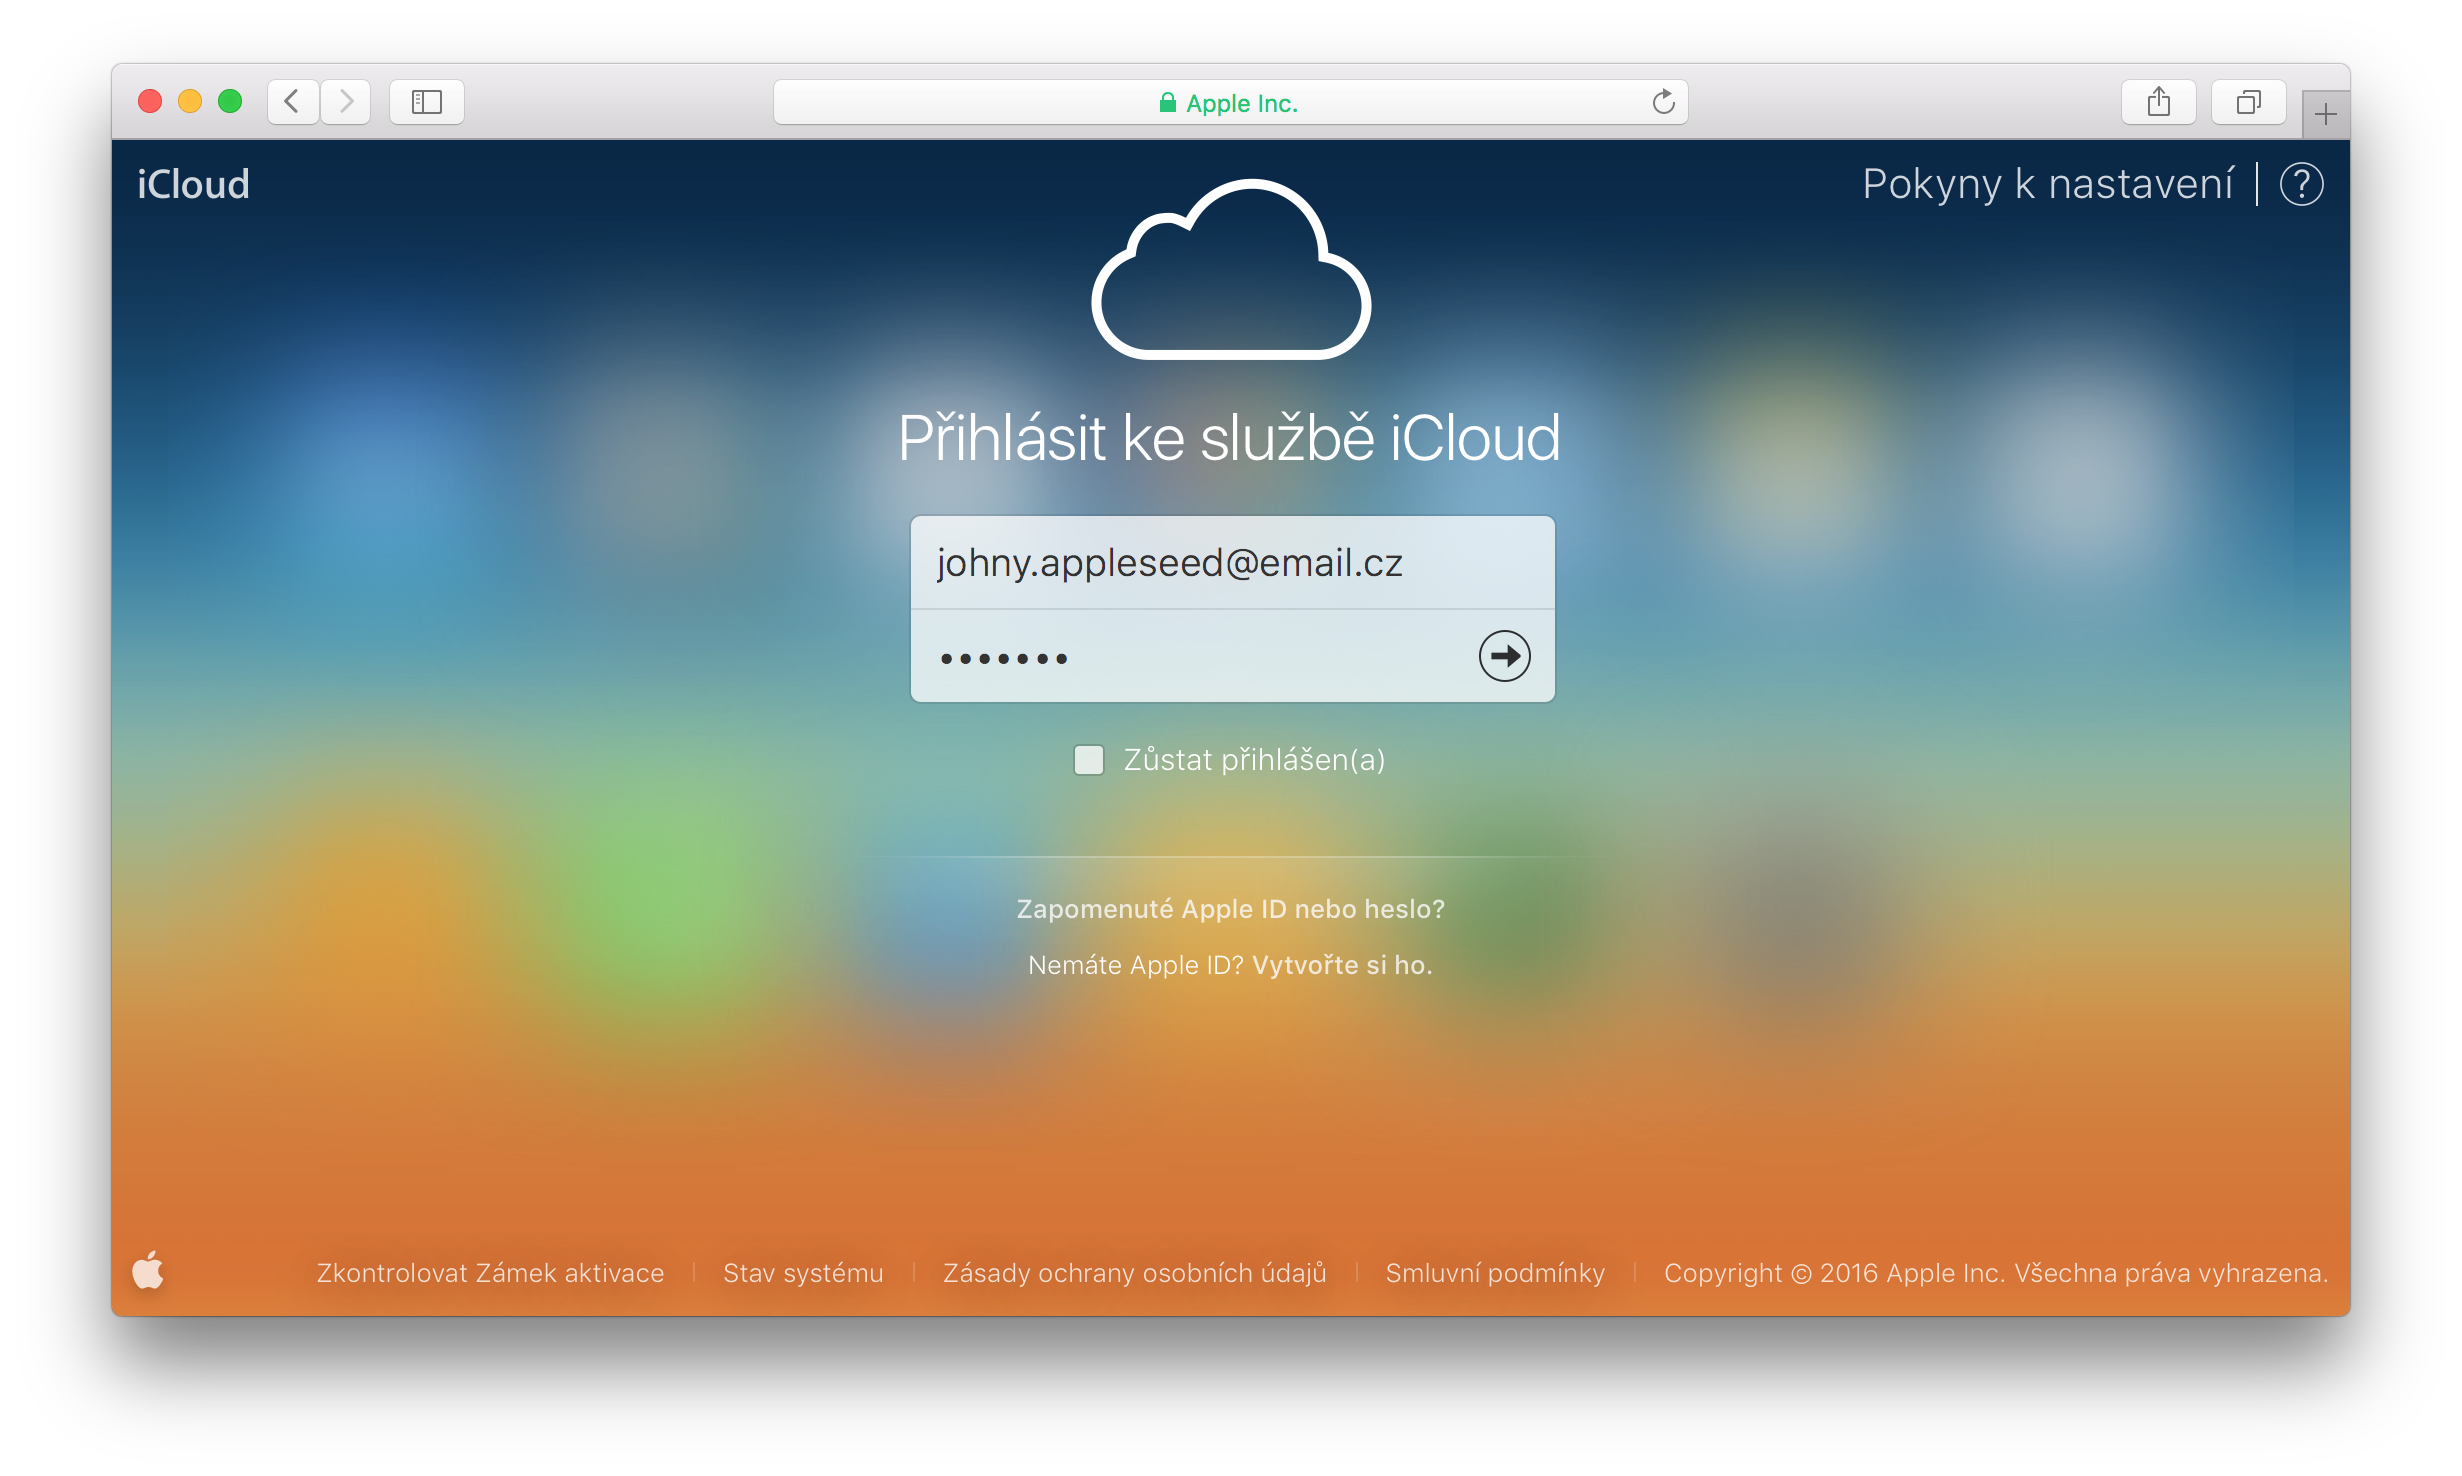
Task: Minimize the window with yellow button
Action: click(x=190, y=102)
